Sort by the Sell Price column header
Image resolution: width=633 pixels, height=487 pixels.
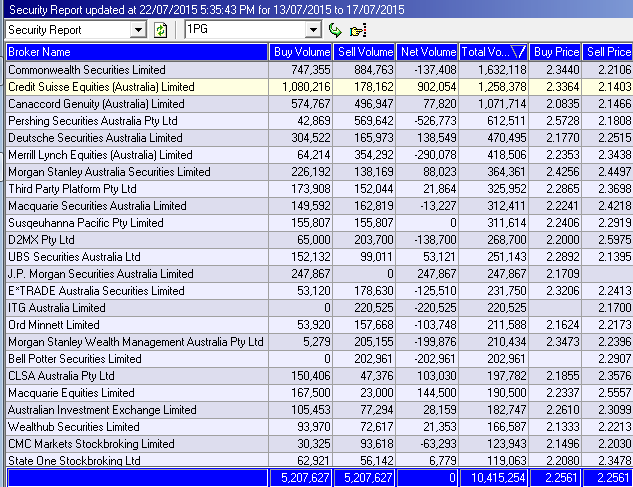click(x=608, y=52)
